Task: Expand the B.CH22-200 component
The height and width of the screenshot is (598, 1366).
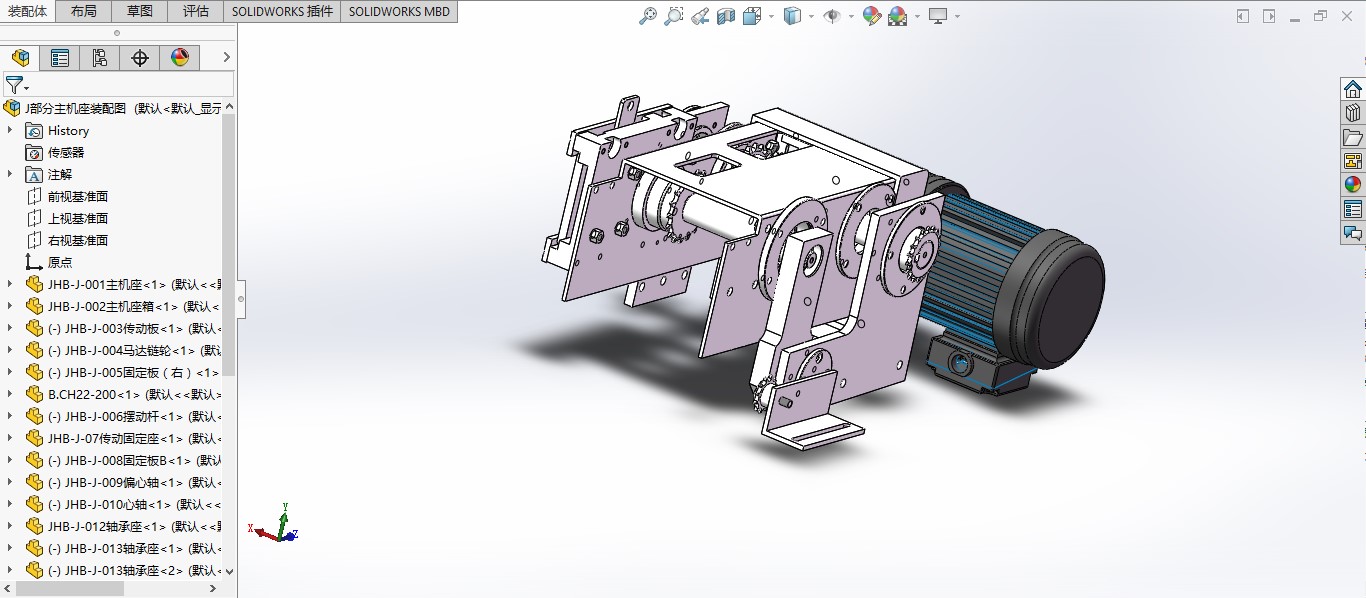Action: 10,394
